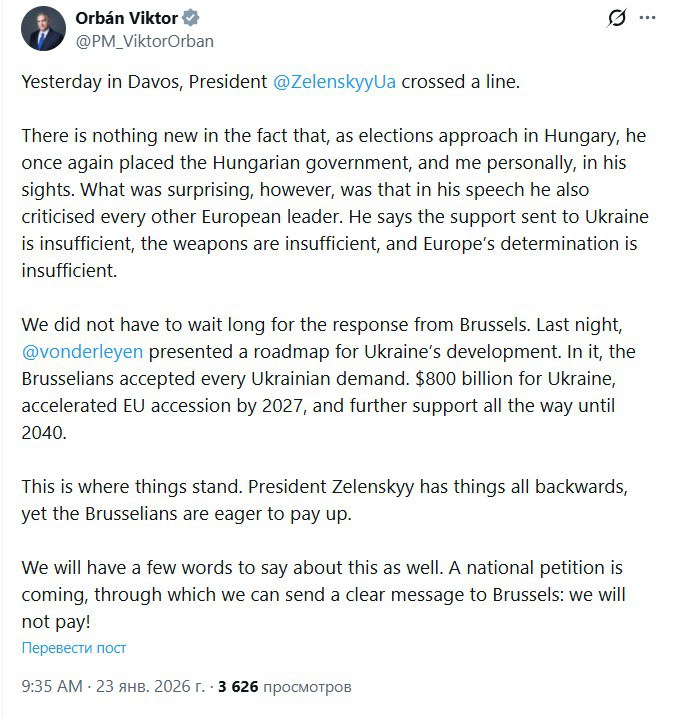Click the Orbán Viktor display name

pyautogui.click(x=126, y=18)
